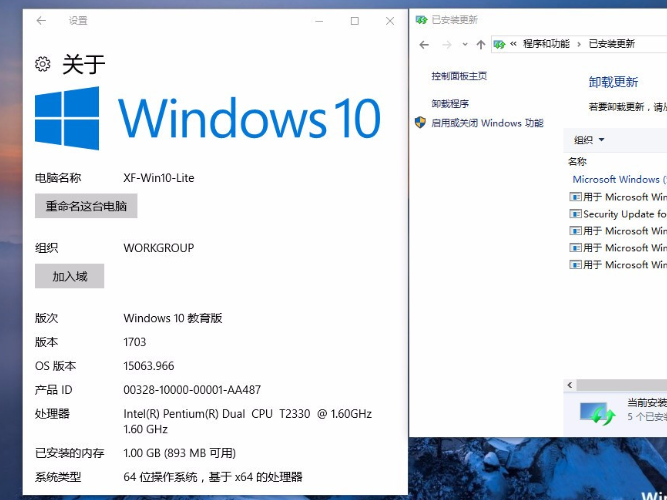
Task: Select the first 用于 Microsoft Windows update
Action: pyautogui.click(x=618, y=197)
